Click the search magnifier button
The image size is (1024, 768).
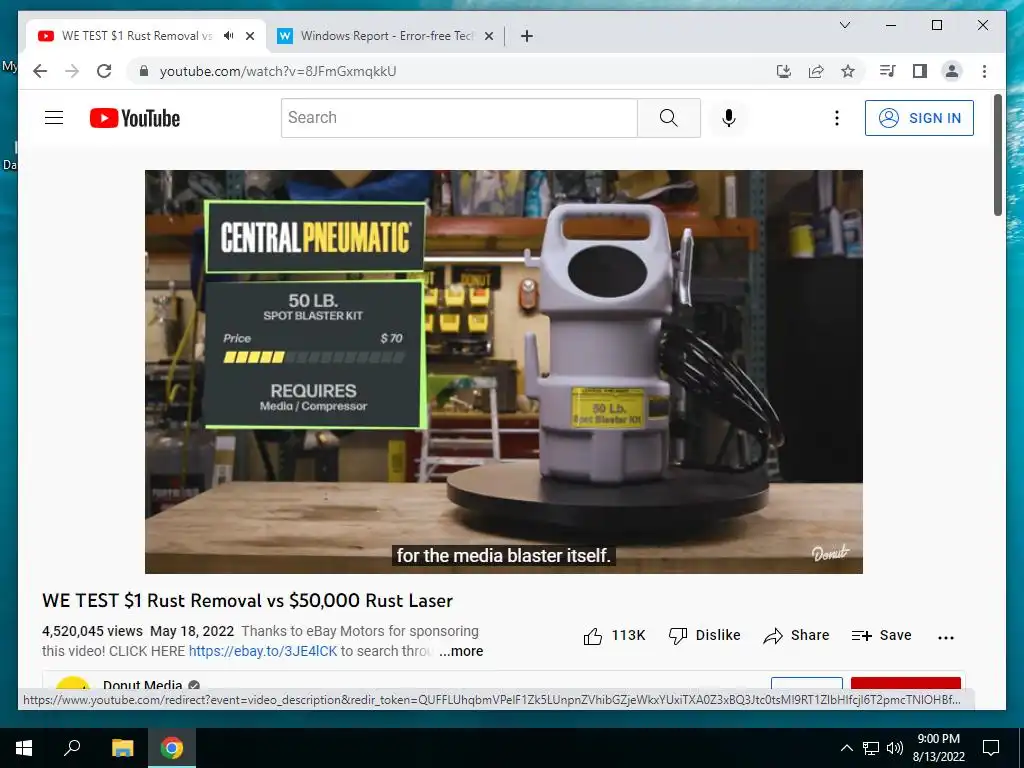tap(668, 118)
